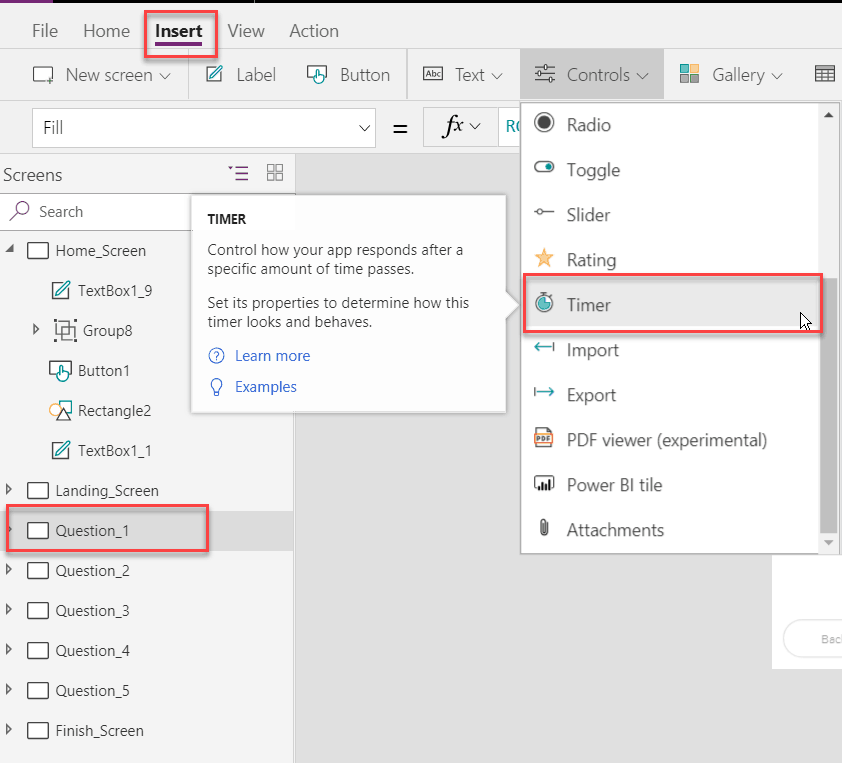Select Group8 in the tree
The width and height of the screenshot is (842, 763).
[107, 331]
